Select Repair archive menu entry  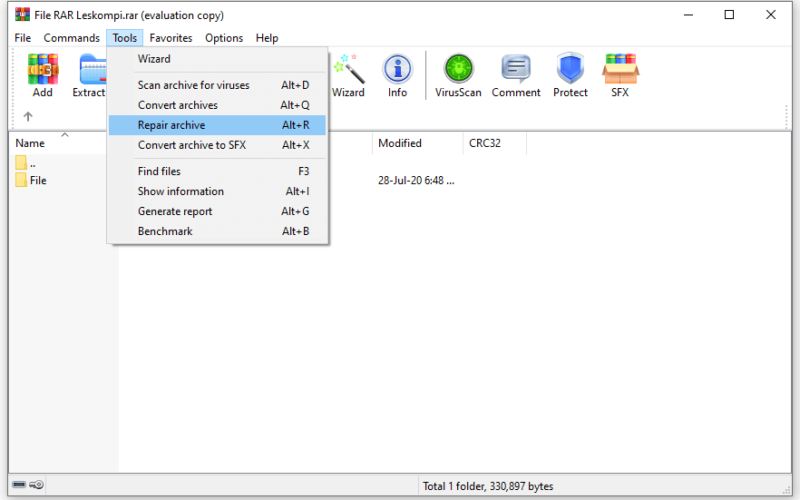(x=217, y=125)
